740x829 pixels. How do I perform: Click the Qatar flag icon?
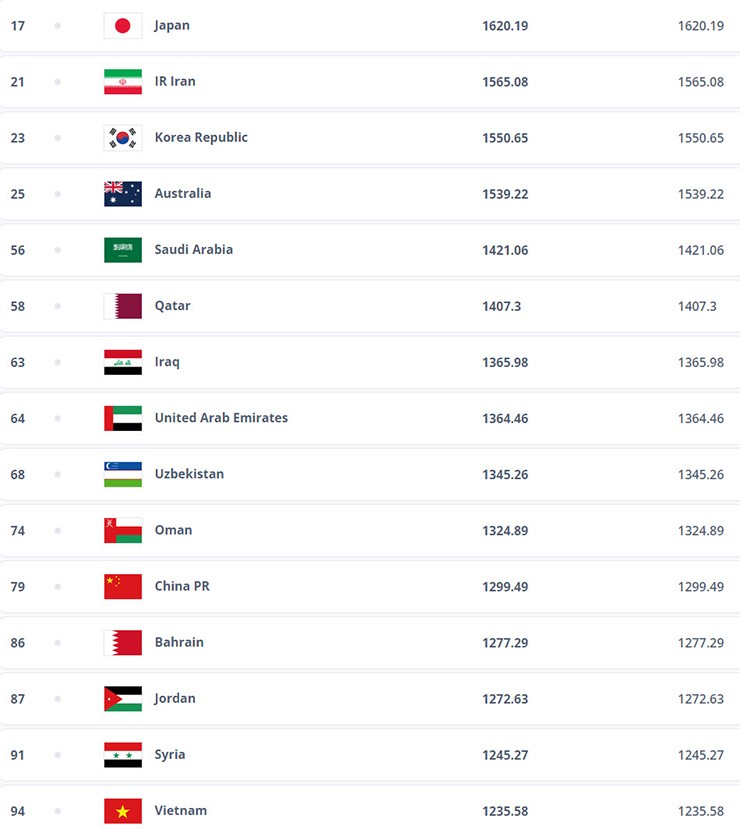(x=123, y=306)
